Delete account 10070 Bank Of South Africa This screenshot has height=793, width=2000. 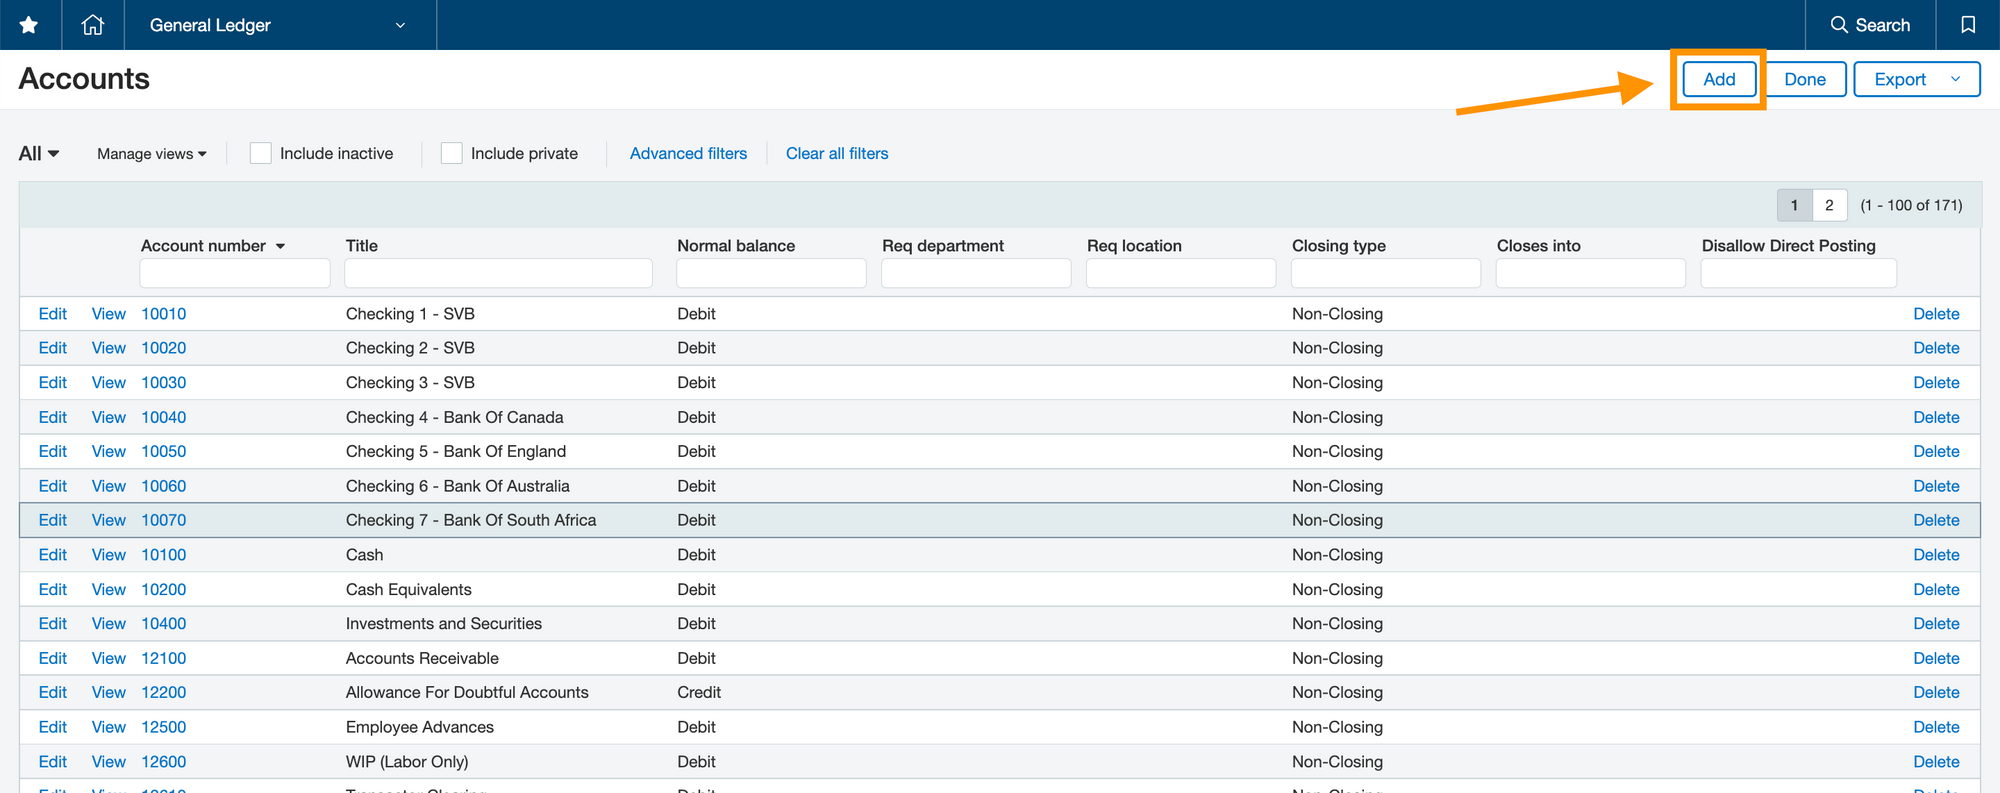1936,520
